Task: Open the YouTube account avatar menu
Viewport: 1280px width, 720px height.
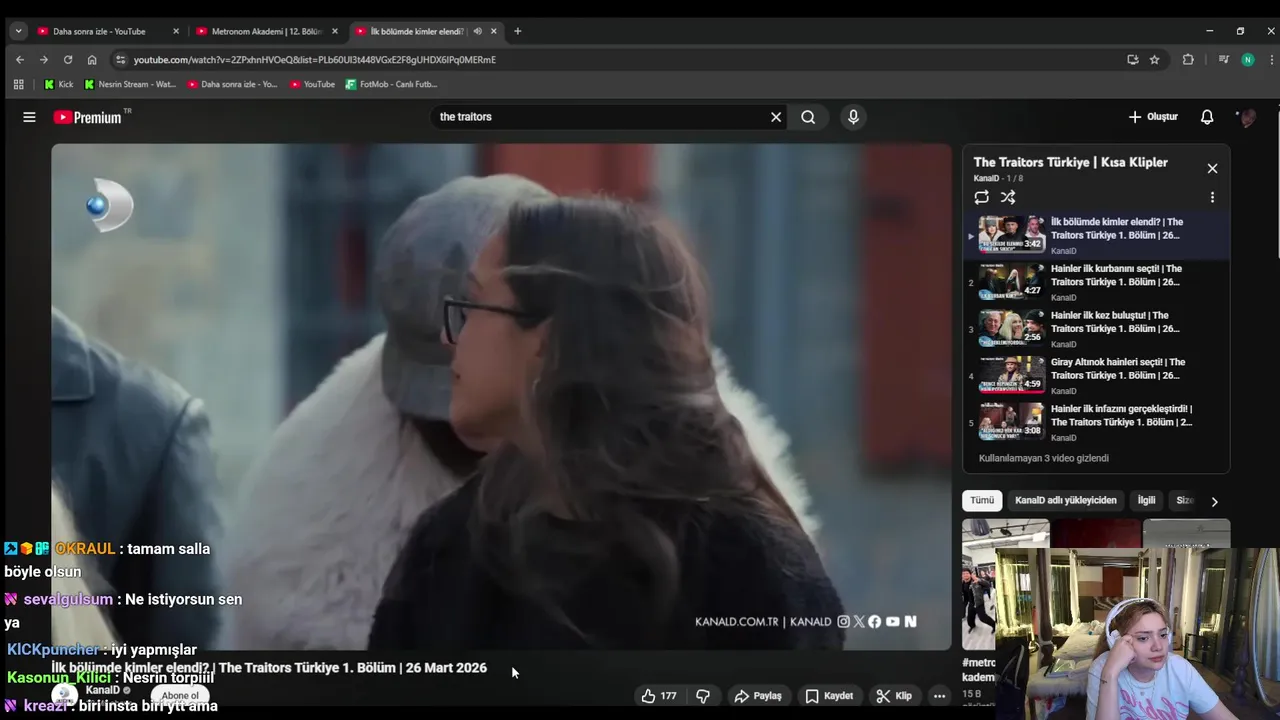Action: click(x=1246, y=117)
